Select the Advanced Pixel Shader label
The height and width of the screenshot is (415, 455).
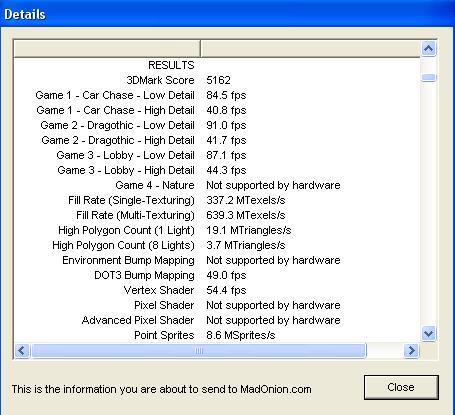click(x=138, y=320)
